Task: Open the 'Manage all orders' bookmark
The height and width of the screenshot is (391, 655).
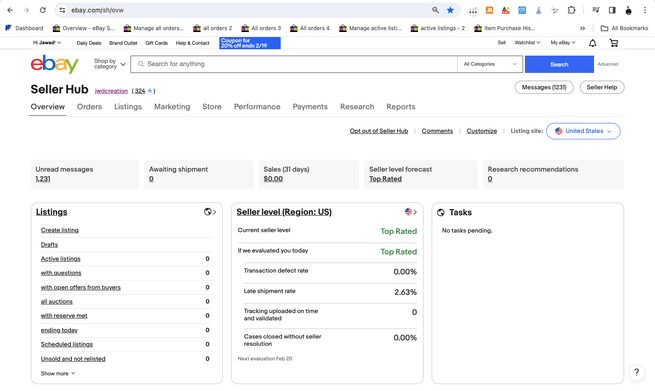Action: click(154, 28)
